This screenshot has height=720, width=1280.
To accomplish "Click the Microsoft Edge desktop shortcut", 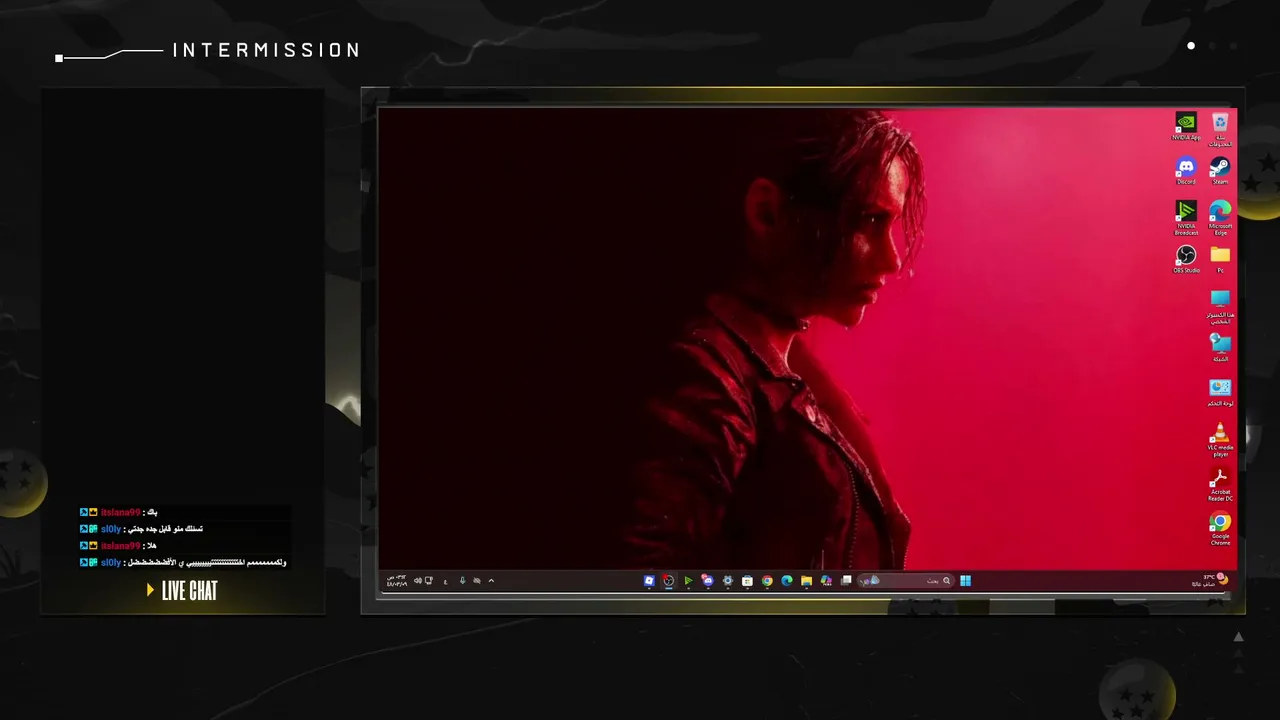I will tap(1220, 217).
